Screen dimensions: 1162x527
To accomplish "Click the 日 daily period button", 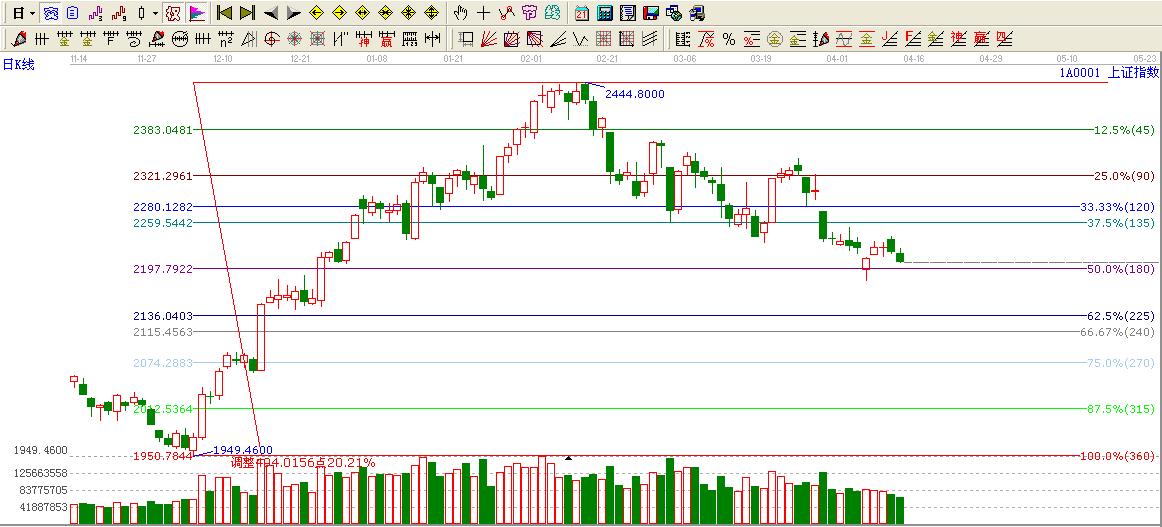I will pos(17,13).
